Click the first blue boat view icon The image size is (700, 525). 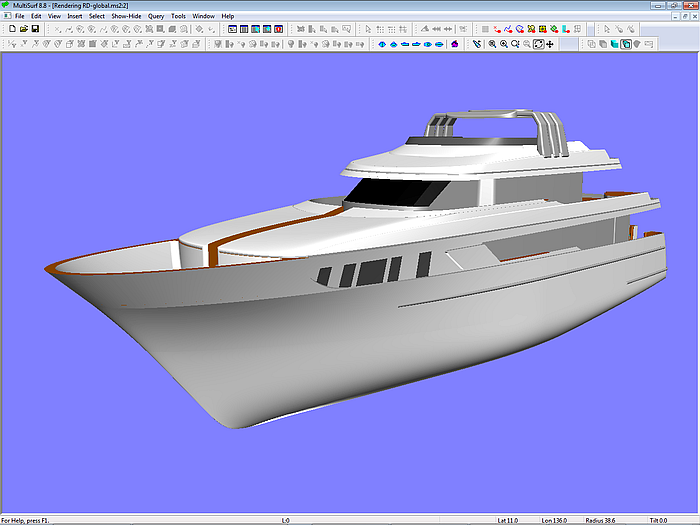(x=382, y=44)
